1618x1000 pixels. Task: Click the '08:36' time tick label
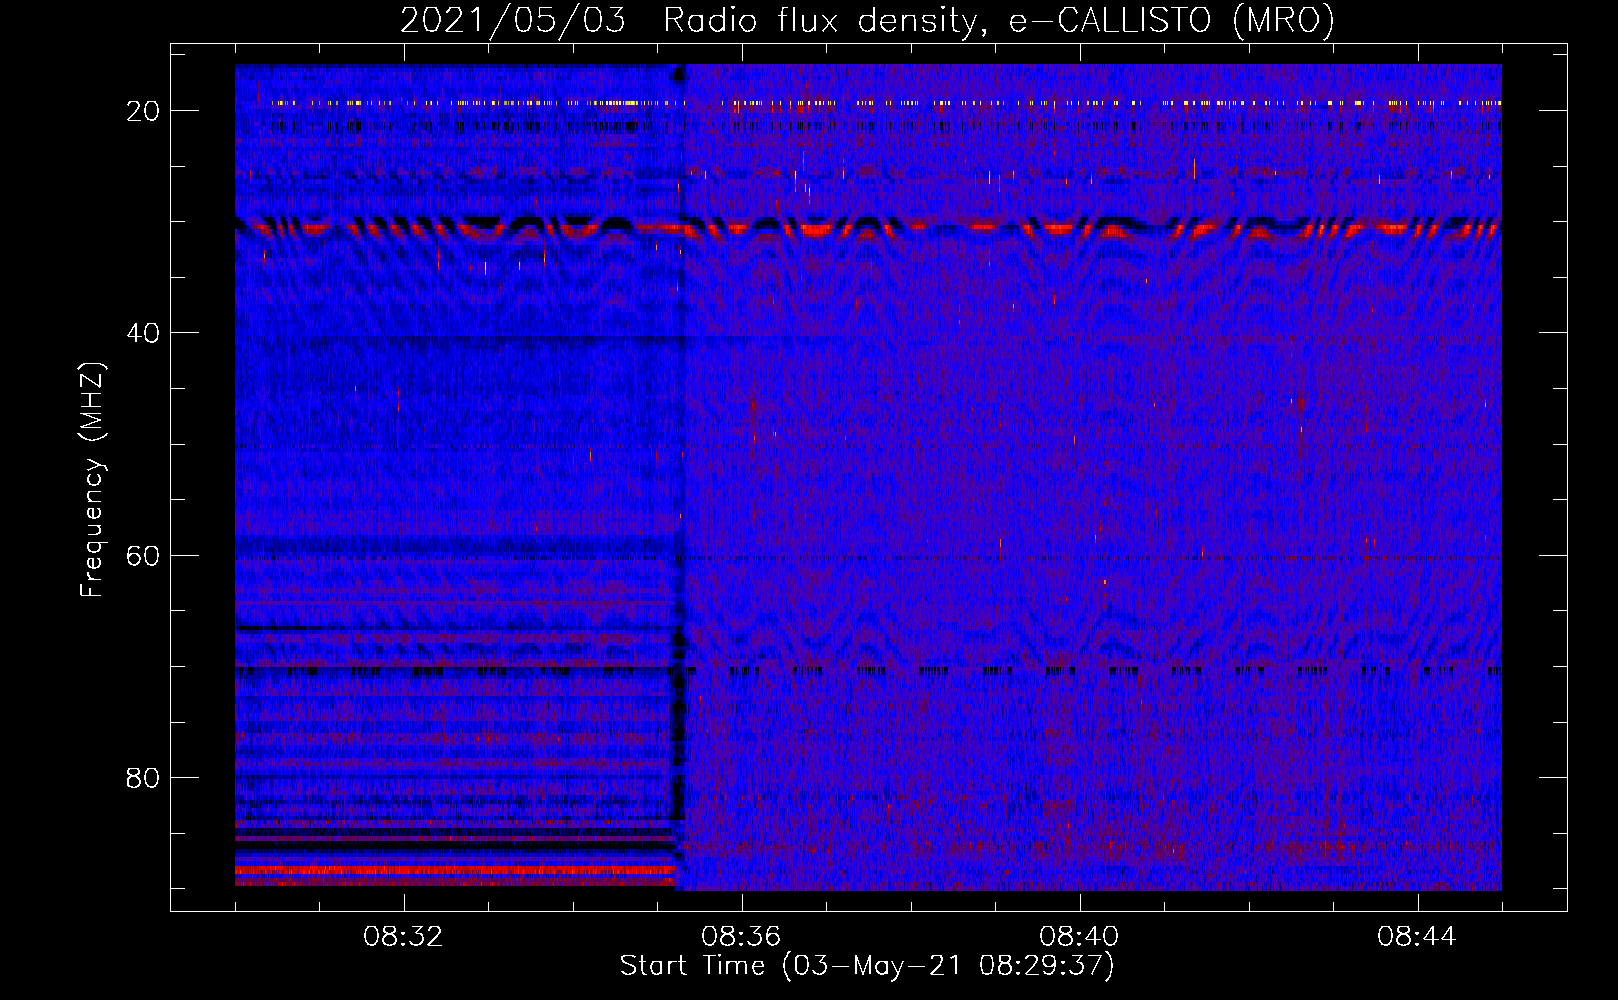[x=741, y=937]
